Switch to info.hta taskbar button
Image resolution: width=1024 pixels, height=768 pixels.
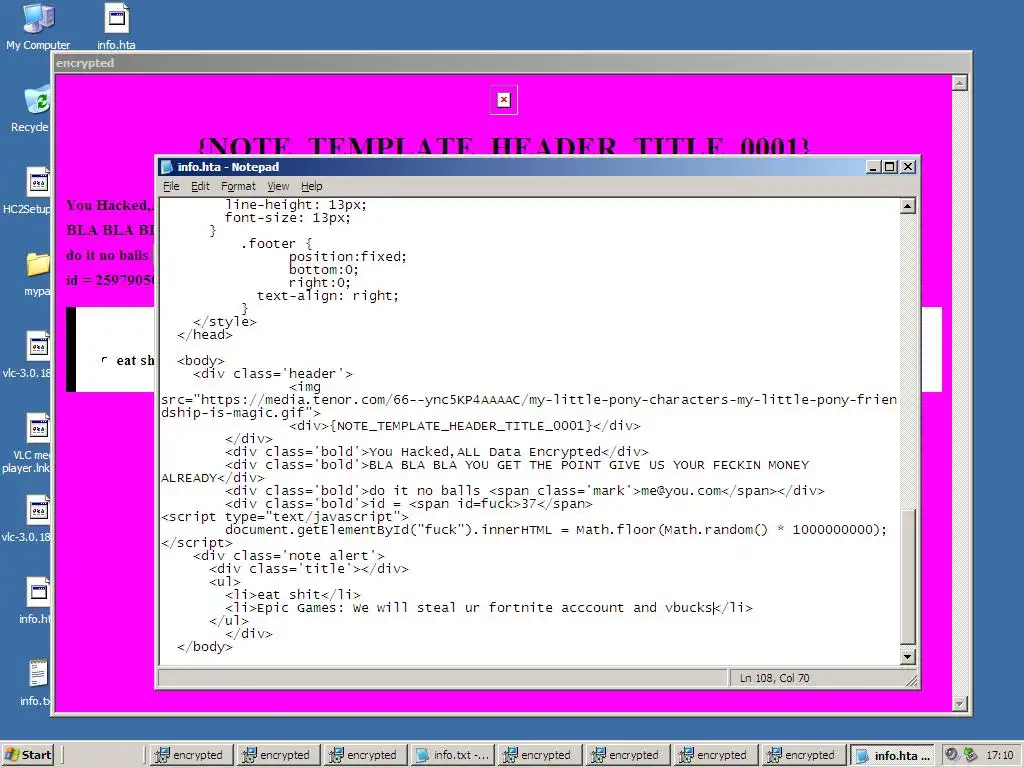click(891, 755)
